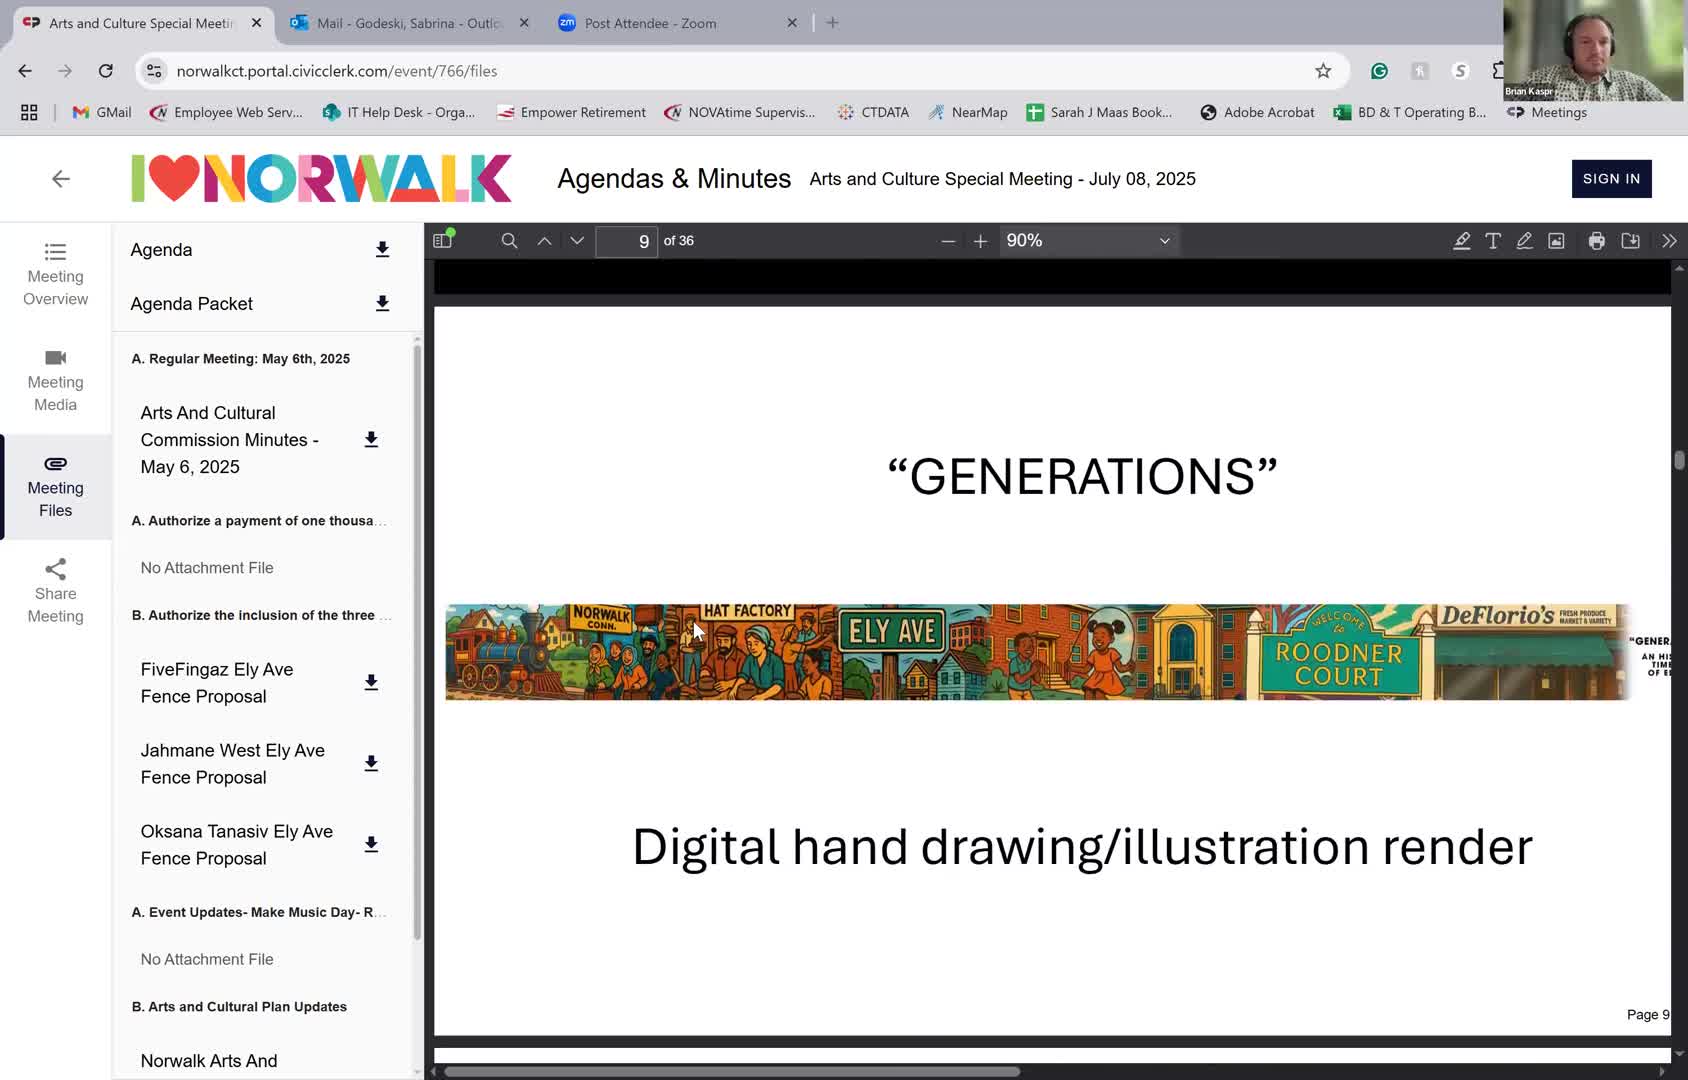Download Jahmane West Ely Ave Fence Proposal
This screenshot has width=1688, height=1080.
click(x=371, y=763)
